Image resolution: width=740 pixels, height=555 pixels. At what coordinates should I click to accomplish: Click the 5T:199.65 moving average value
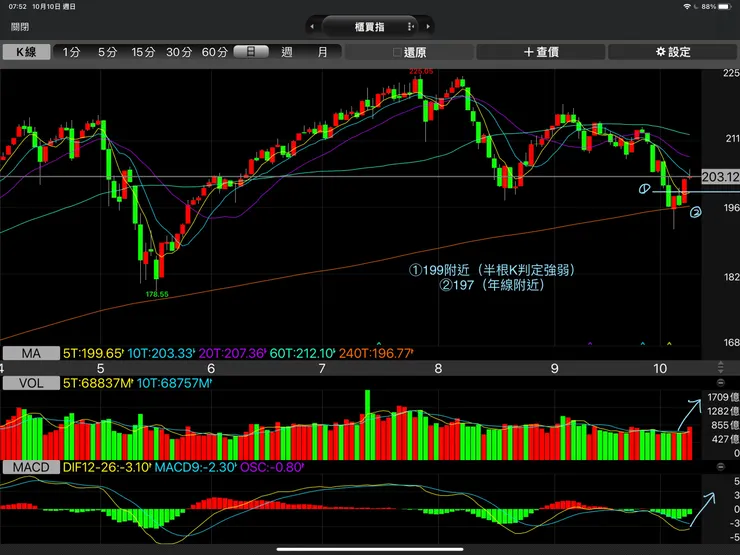click(93, 353)
